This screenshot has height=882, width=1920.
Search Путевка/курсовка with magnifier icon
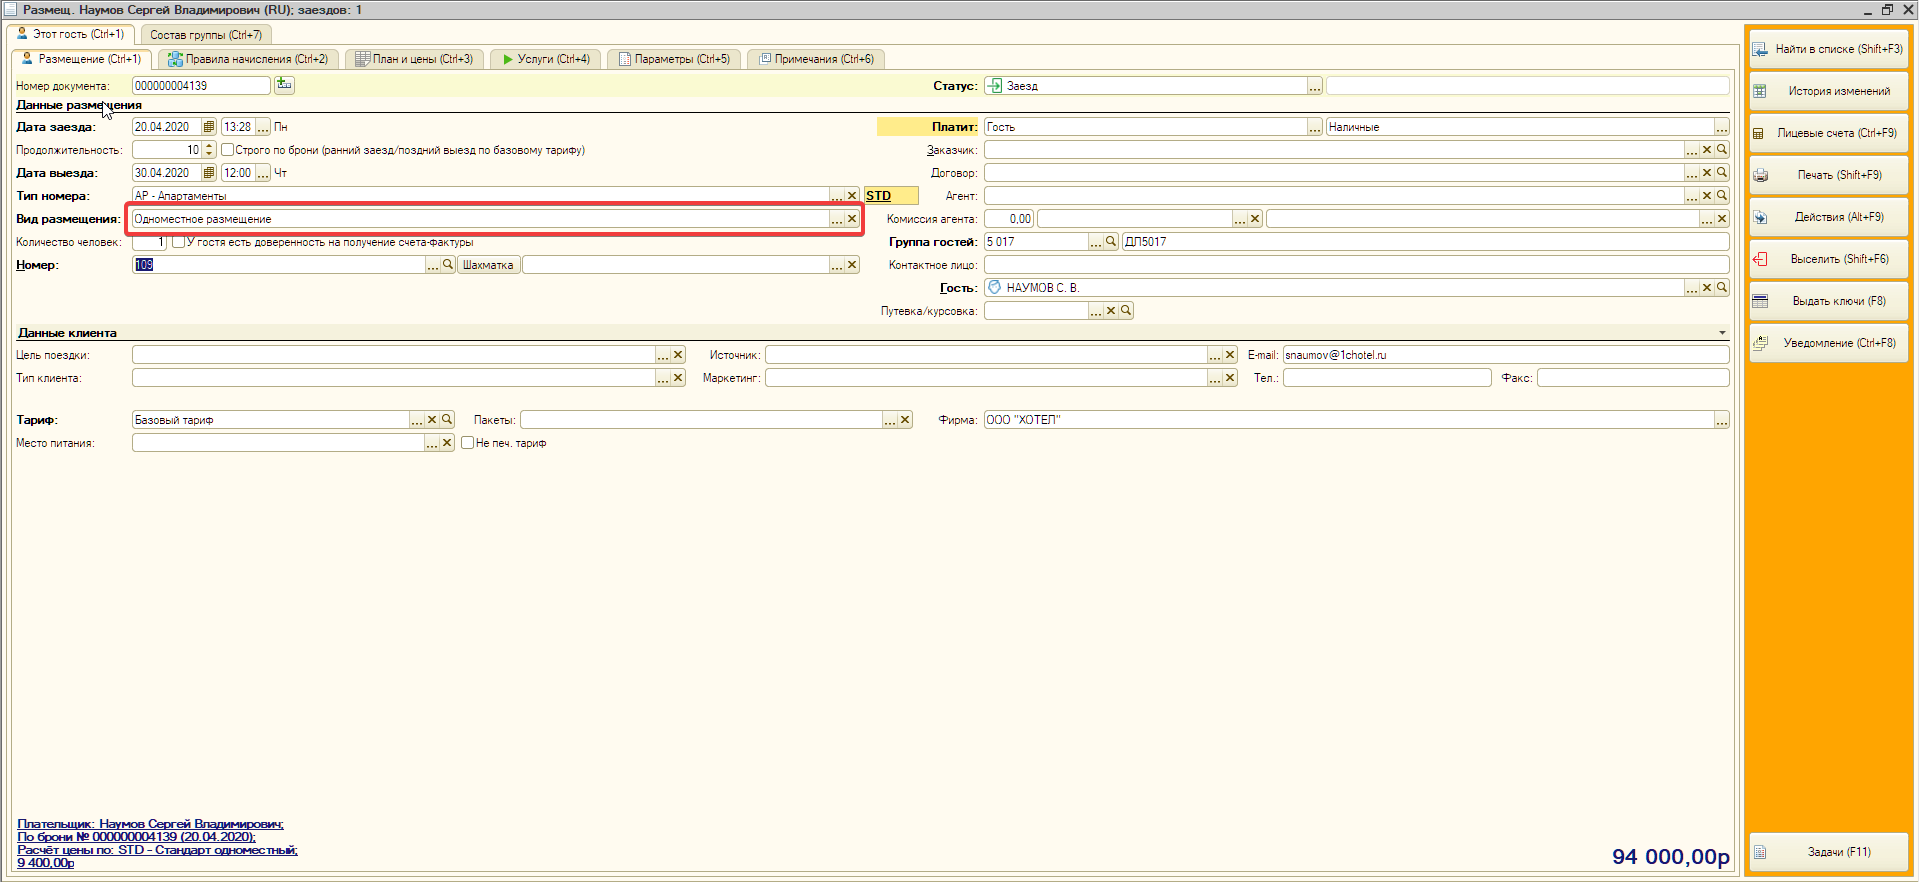tap(1126, 311)
